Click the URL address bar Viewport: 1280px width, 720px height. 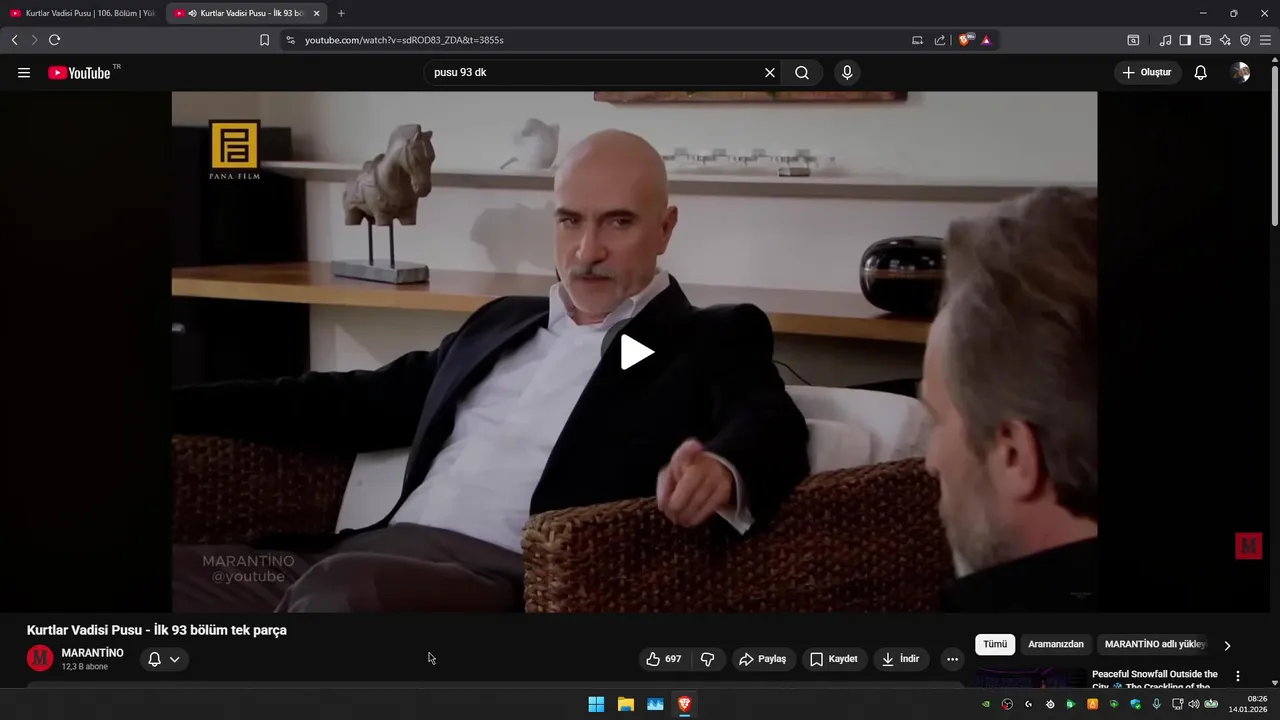click(x=600, y=40)
